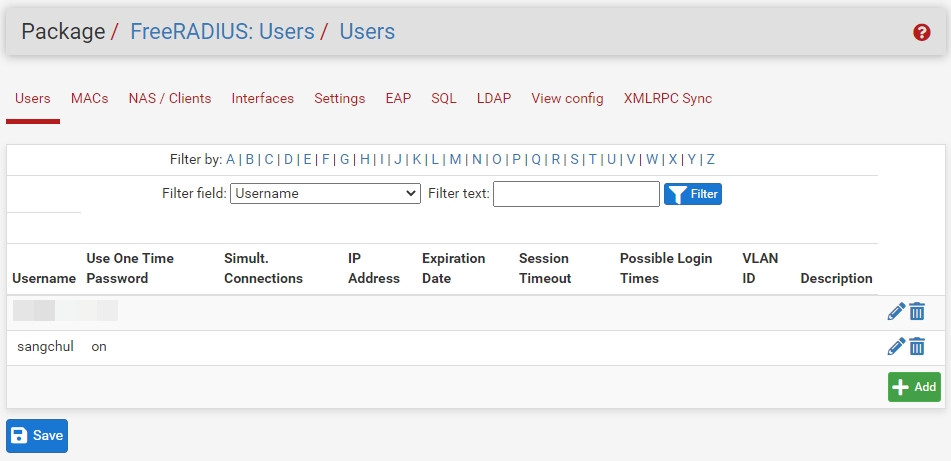Viewport: 951px width, 461px height.
Task: Filter users by letter G
Action: click(344, 160)
